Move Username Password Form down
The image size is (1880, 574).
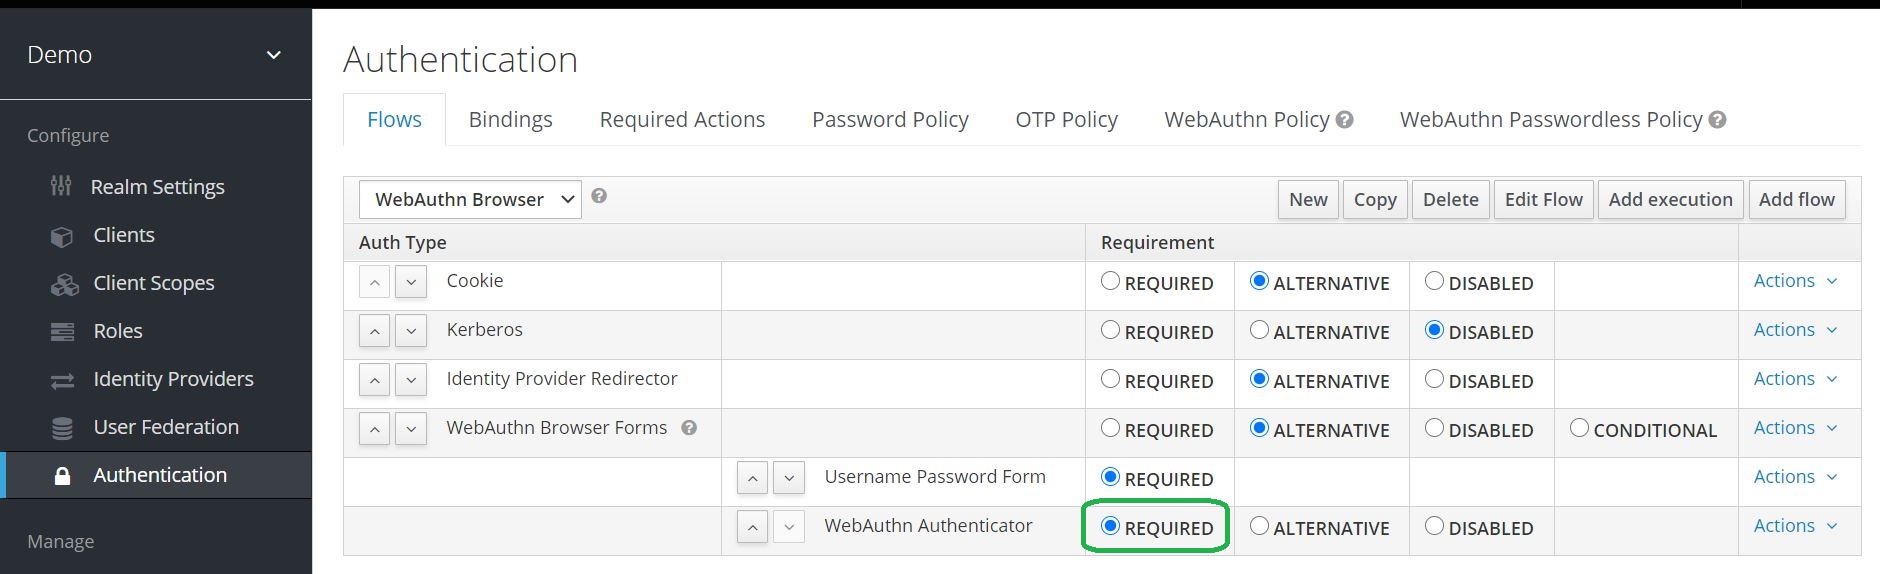pyautogui.click(x=789, y=478)
